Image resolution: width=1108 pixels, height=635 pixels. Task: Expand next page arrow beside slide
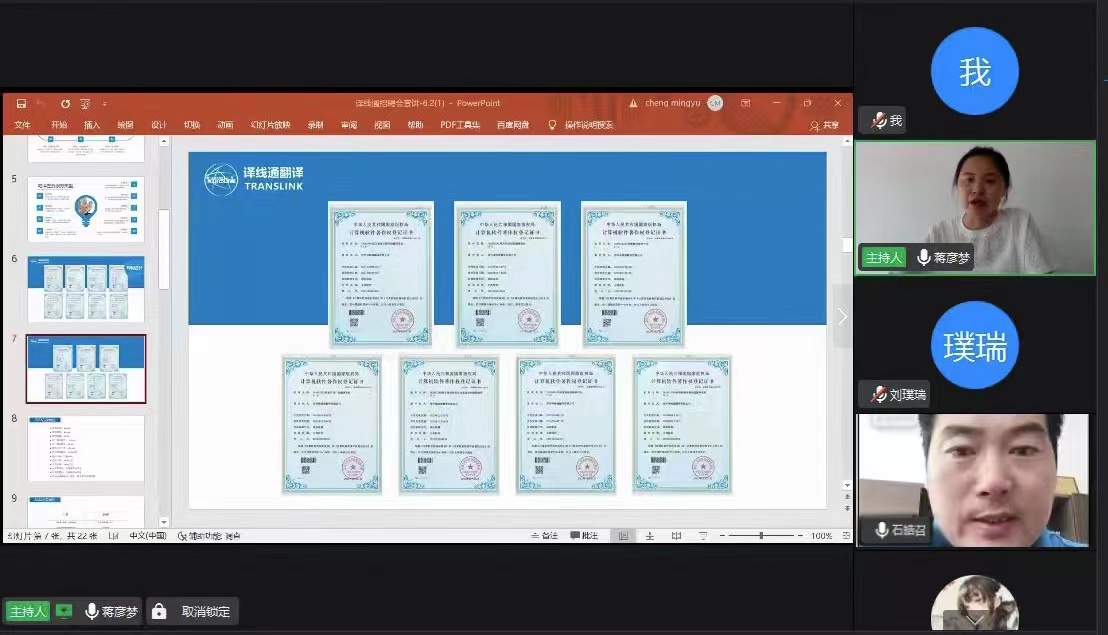click(x=842, y=316)
